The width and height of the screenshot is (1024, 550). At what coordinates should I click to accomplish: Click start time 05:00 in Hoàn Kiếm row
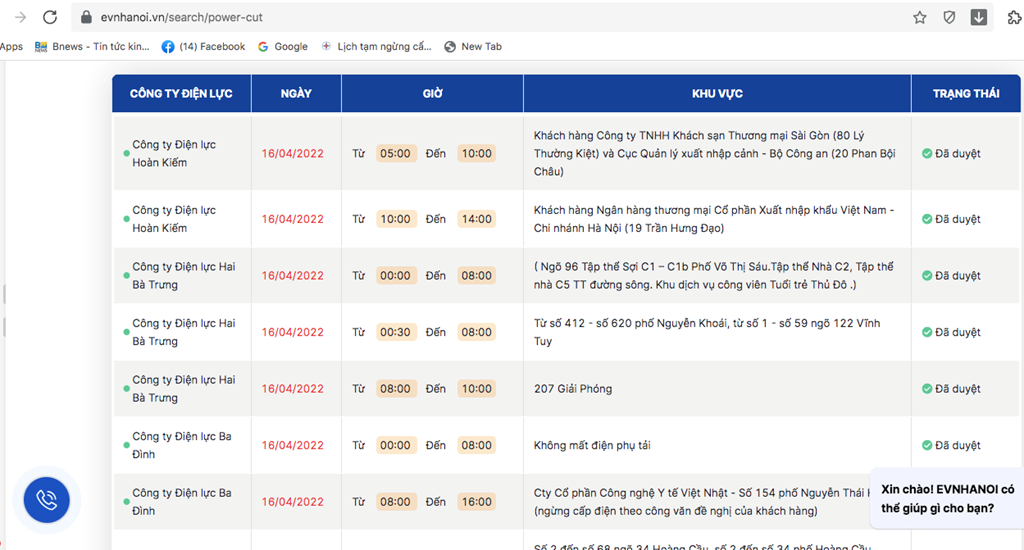coord(396,154)
